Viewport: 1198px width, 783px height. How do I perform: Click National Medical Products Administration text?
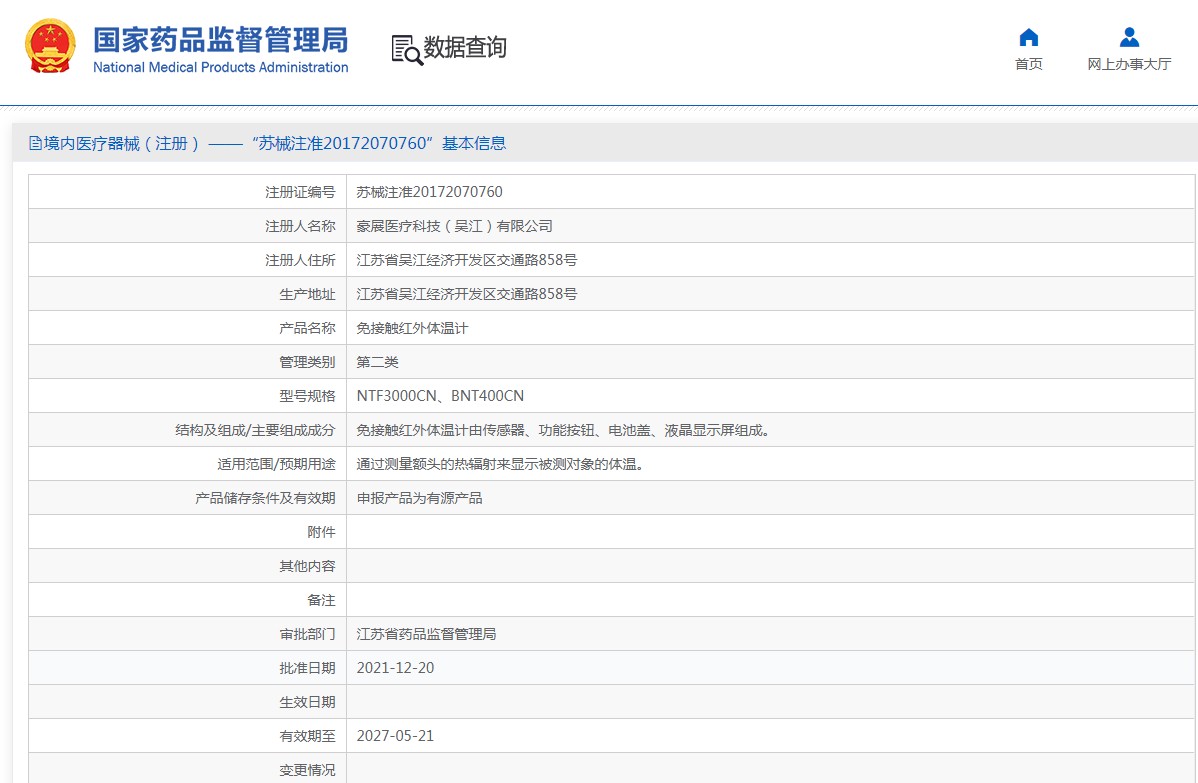220,67
